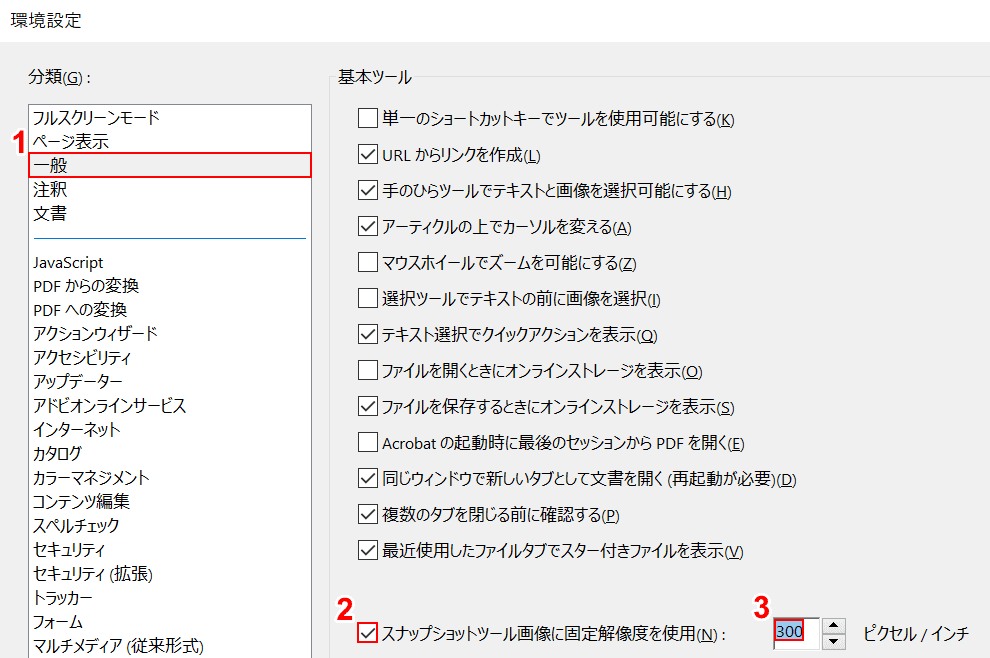Toggle 複数のタブを閉じる前に確認する

coord(367,514)
